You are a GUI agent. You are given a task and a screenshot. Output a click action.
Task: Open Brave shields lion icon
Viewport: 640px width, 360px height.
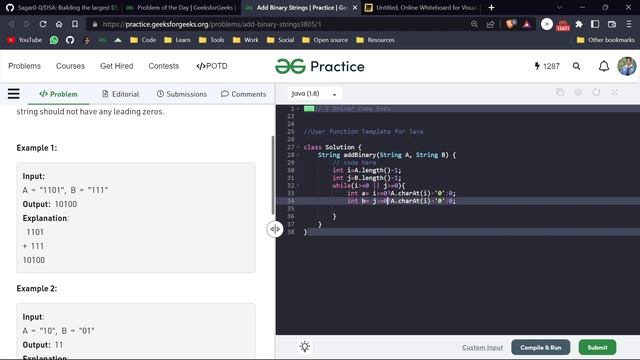510,24
